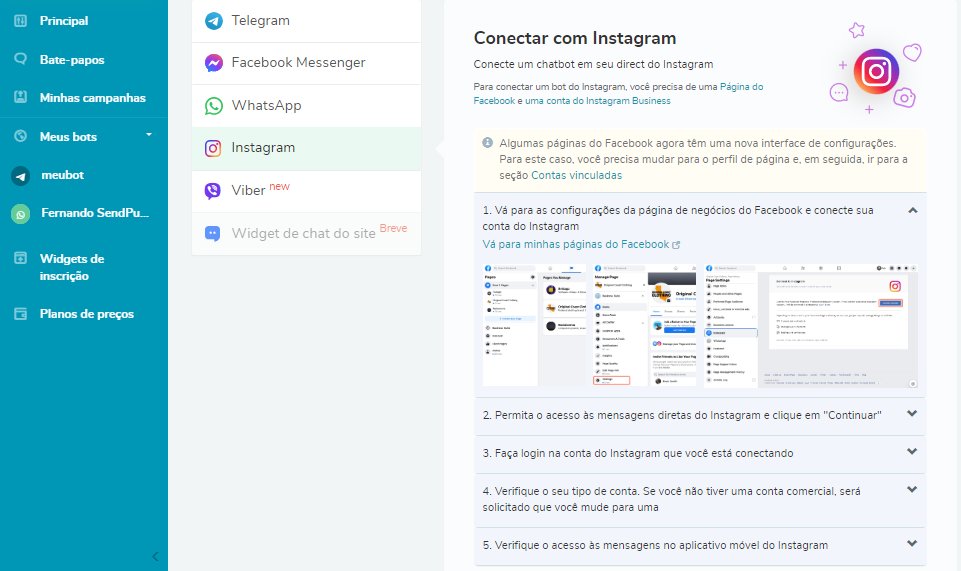Select the WhatsApp channel tab
The width and height of the screenshot is (961, 571).
(306, 105)
